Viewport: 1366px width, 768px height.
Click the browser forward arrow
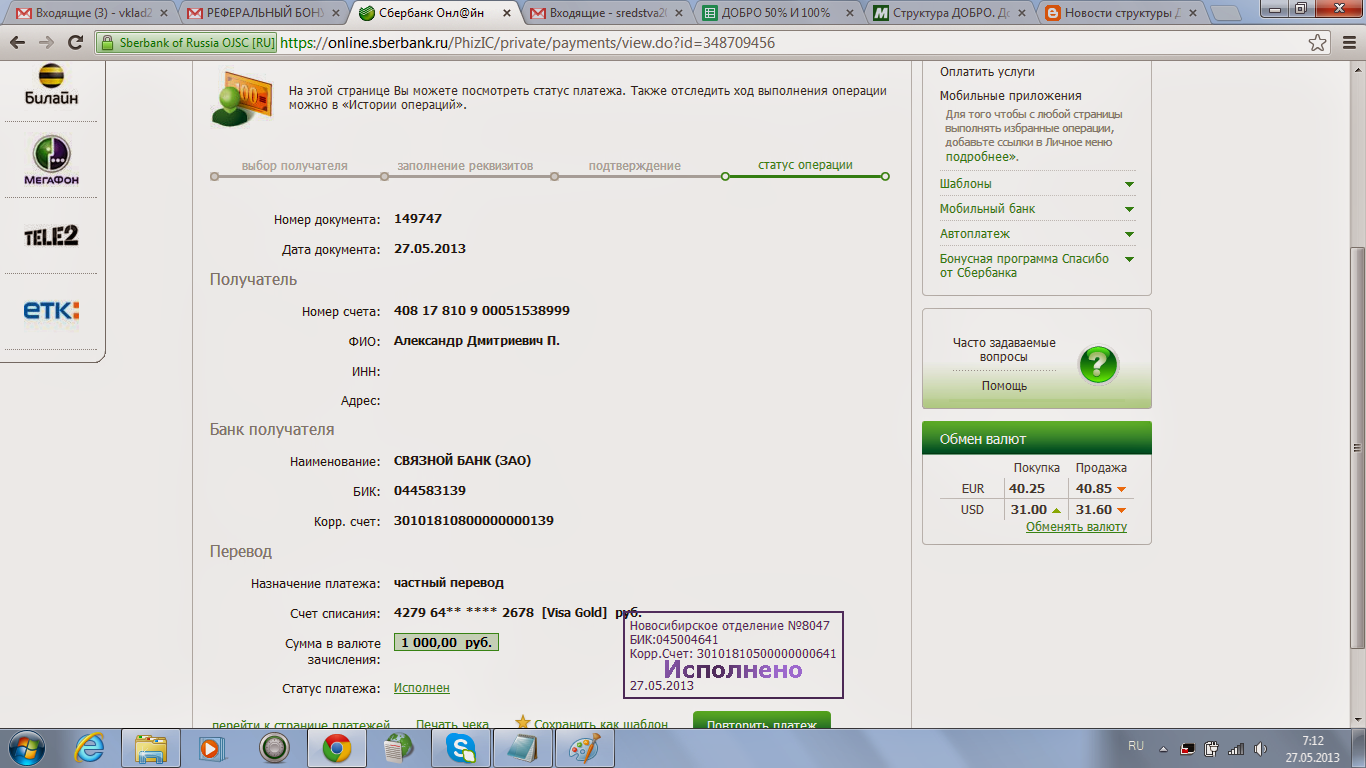pyautogui.click(x=46, y=43)
